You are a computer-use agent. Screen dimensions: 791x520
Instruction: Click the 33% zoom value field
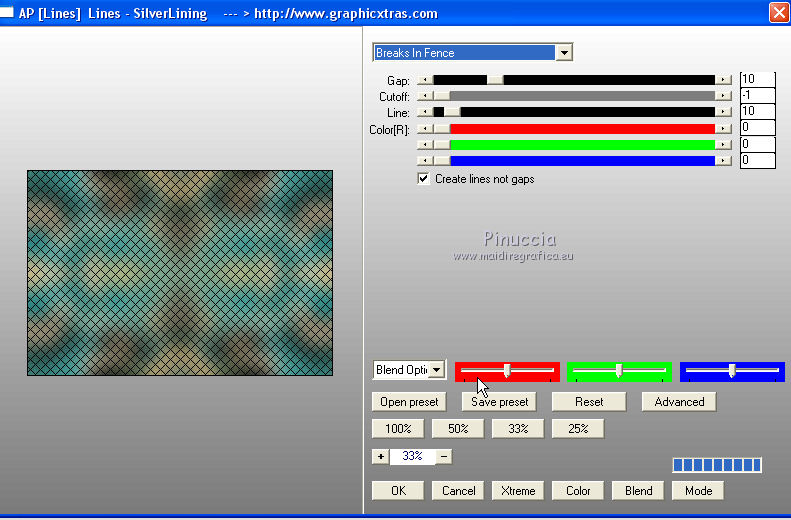412,456
